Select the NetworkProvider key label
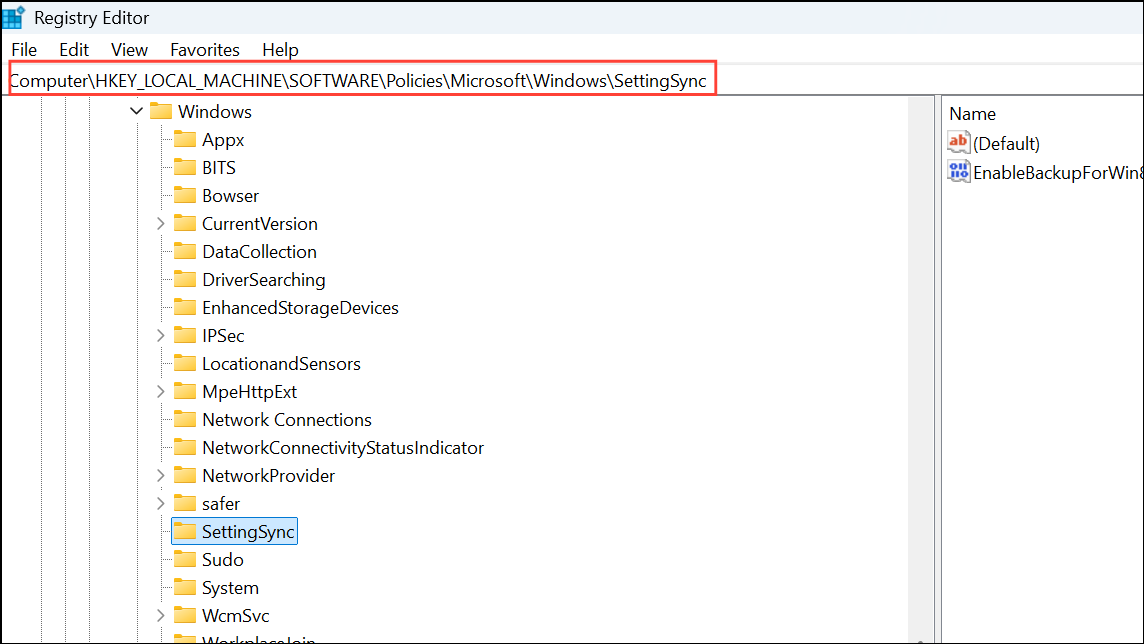This screenshot has height=644, width=1144. (268, 476)
